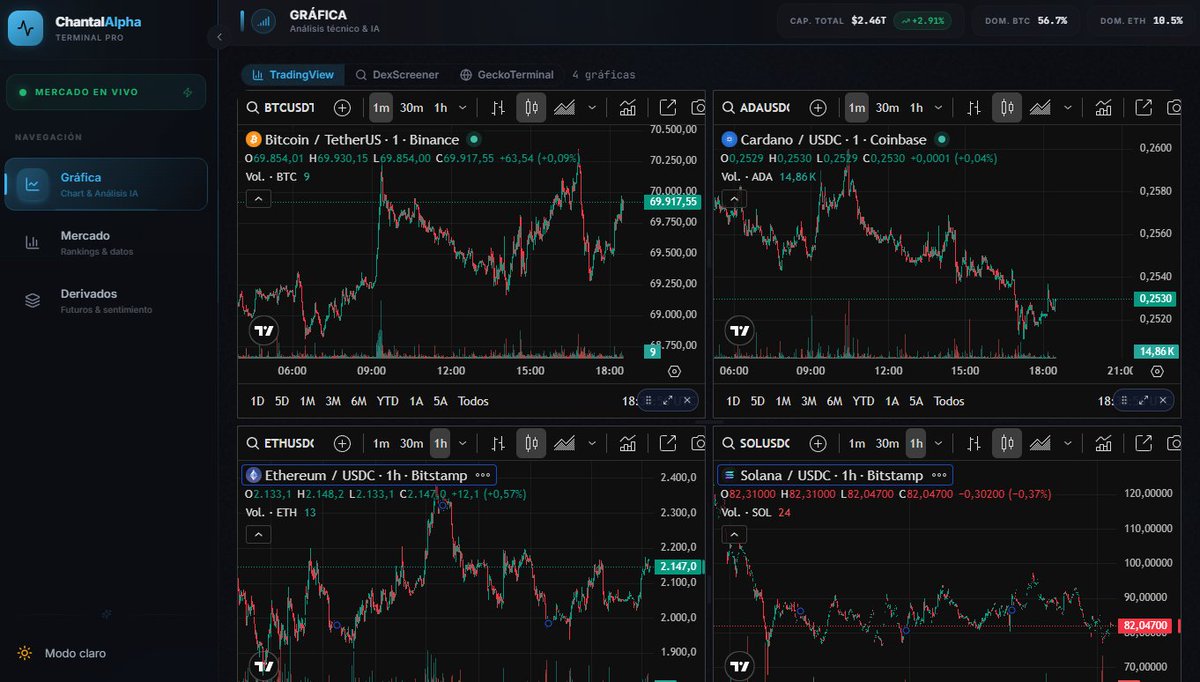
Task: Set ADA chart interval to 1h
Action: [916, 108]
